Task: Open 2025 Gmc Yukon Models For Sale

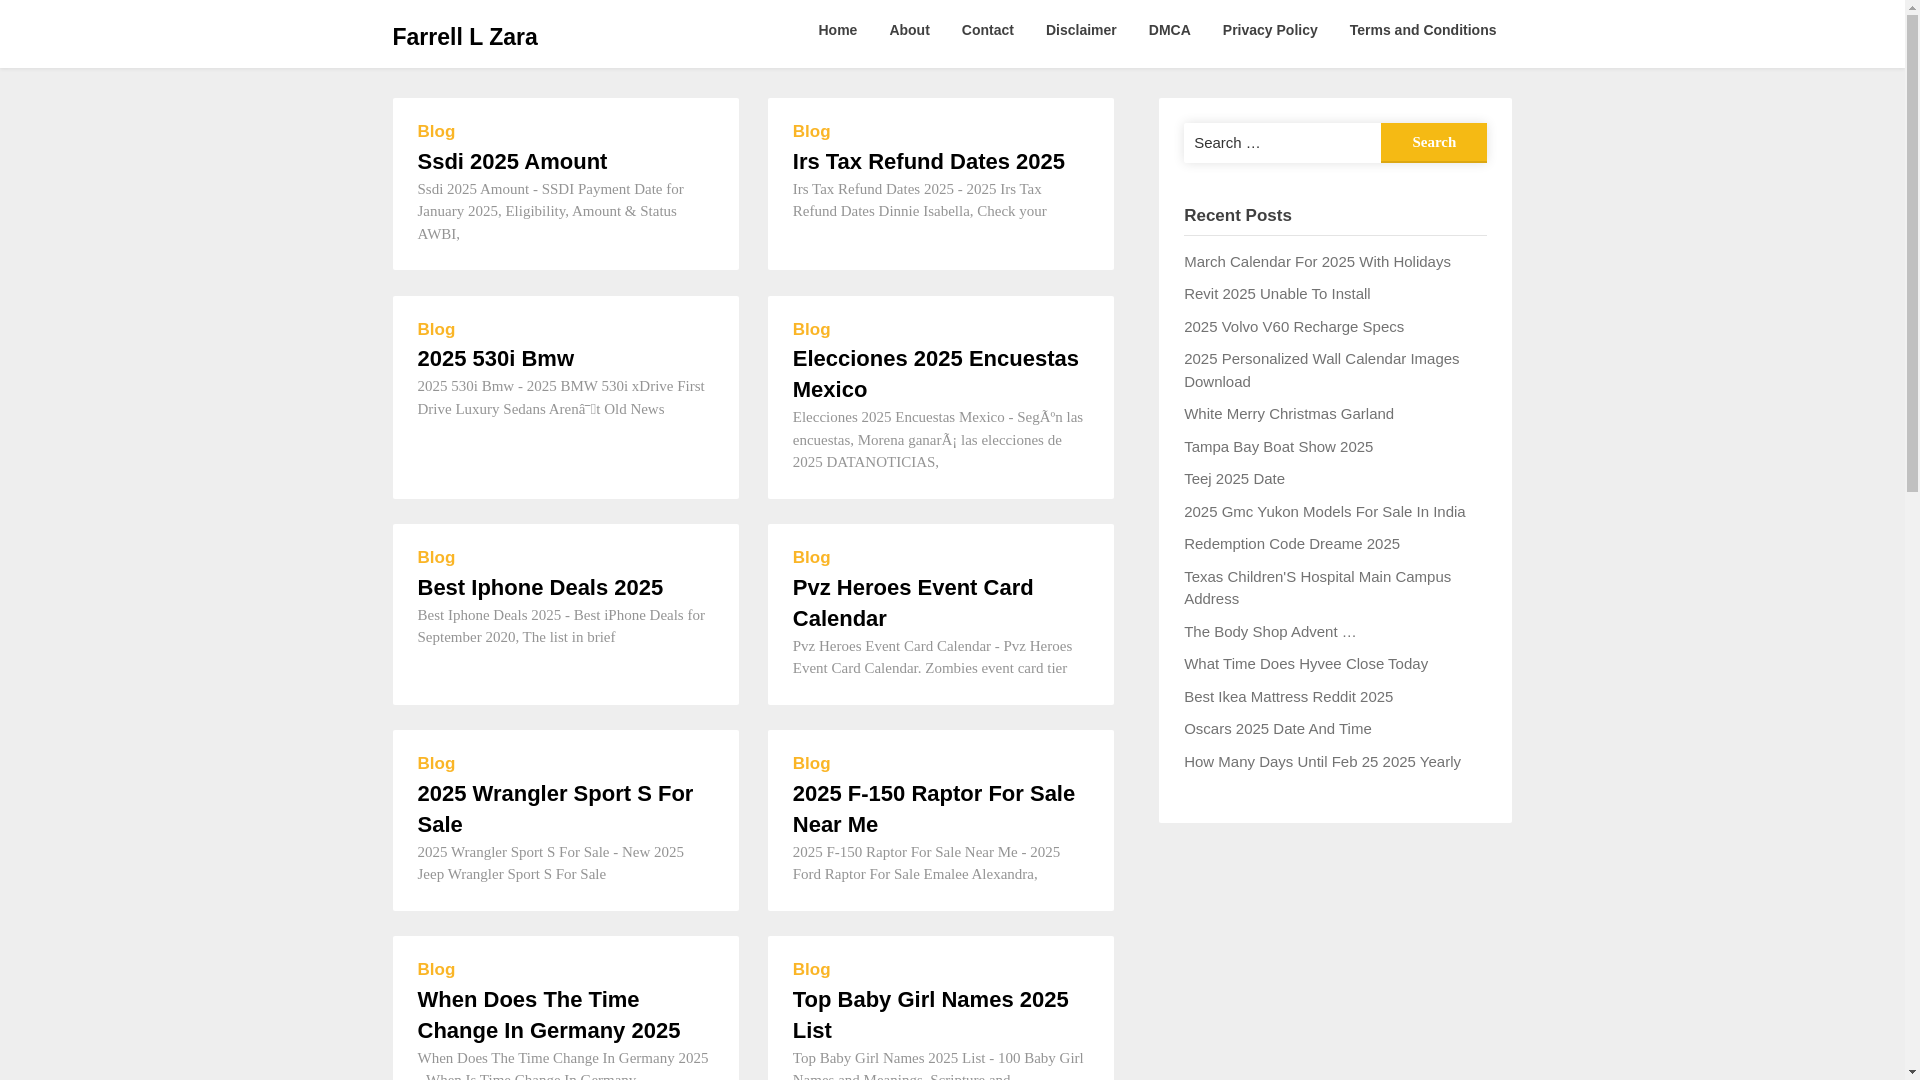Action: 1324,512
